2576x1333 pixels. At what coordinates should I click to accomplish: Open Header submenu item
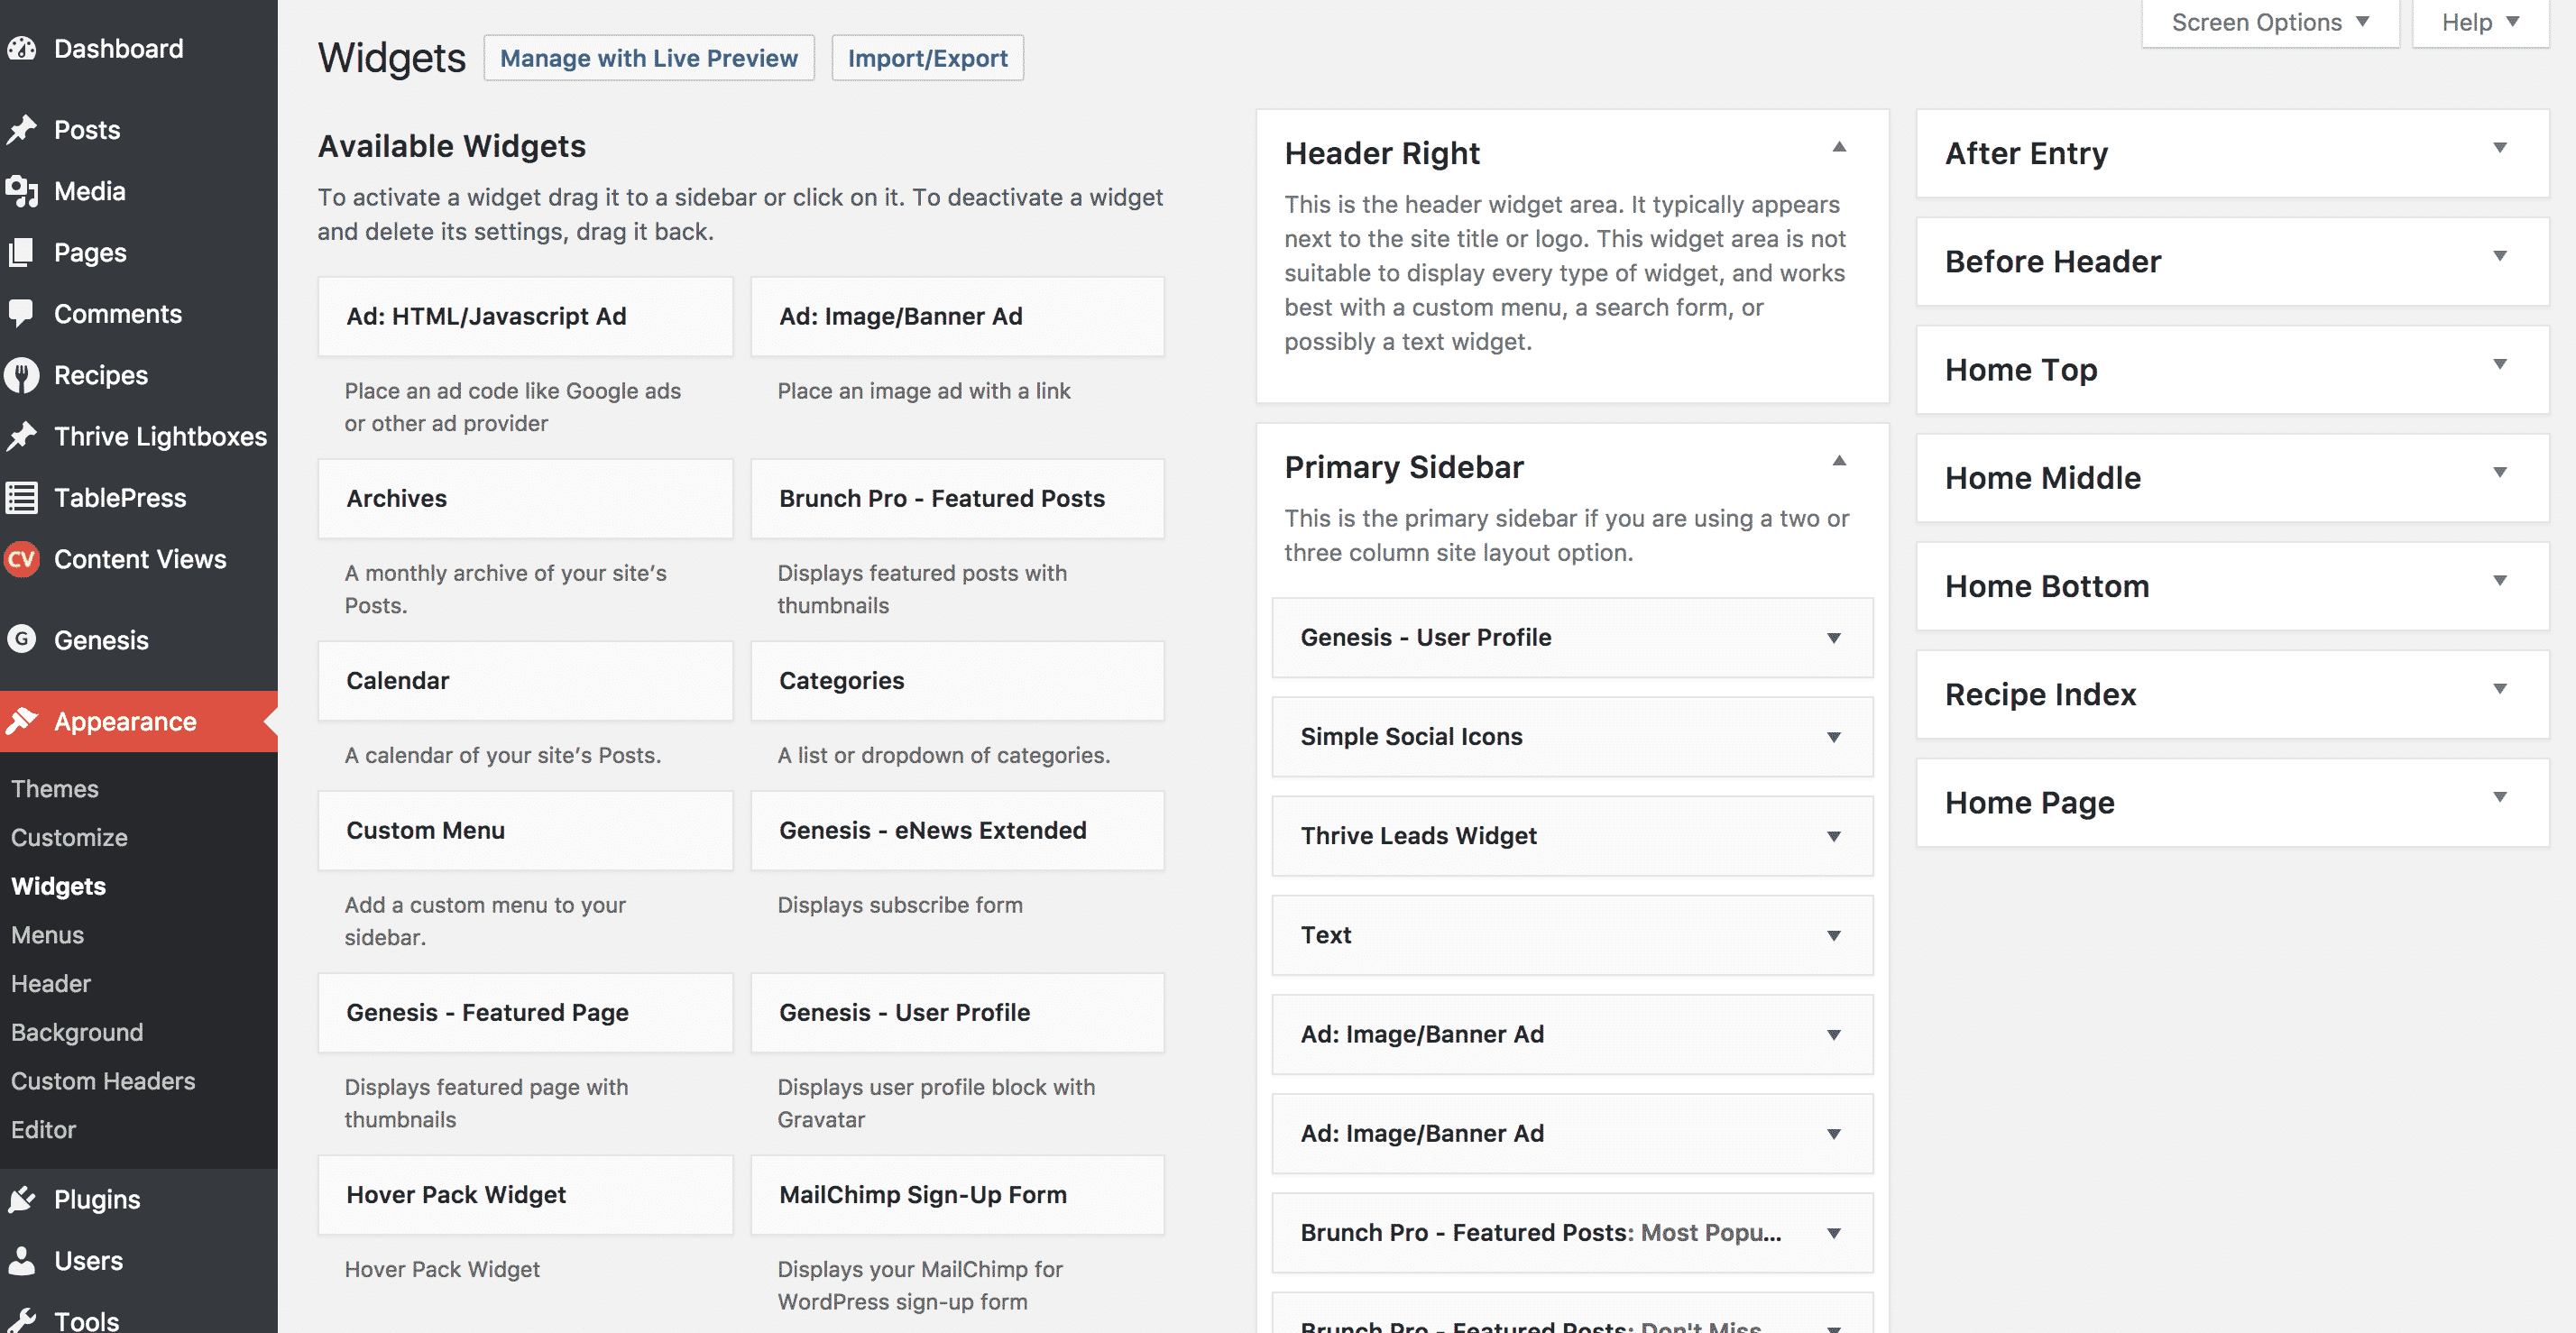(x=51, y=983)
